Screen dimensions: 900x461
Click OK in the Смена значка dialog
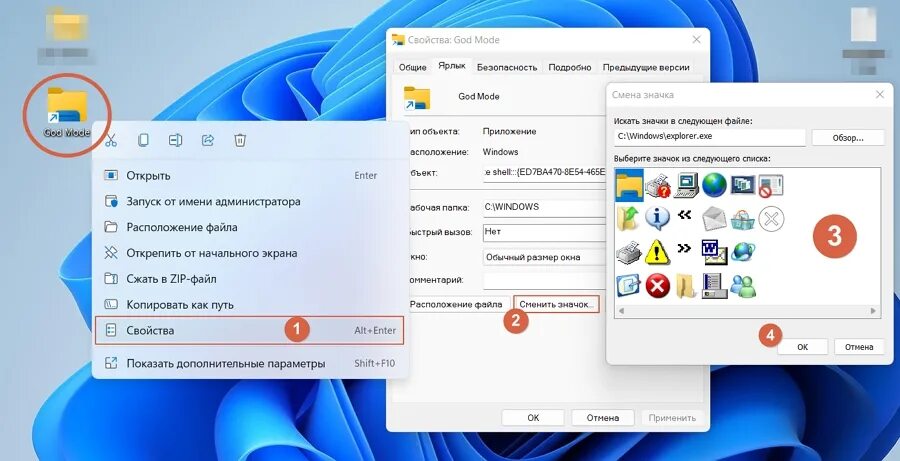tap(802, 347)
